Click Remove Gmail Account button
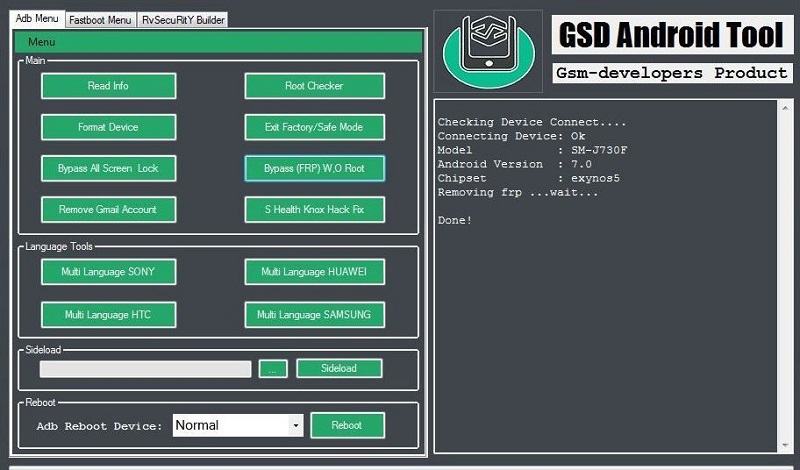 tap(108, 209)
